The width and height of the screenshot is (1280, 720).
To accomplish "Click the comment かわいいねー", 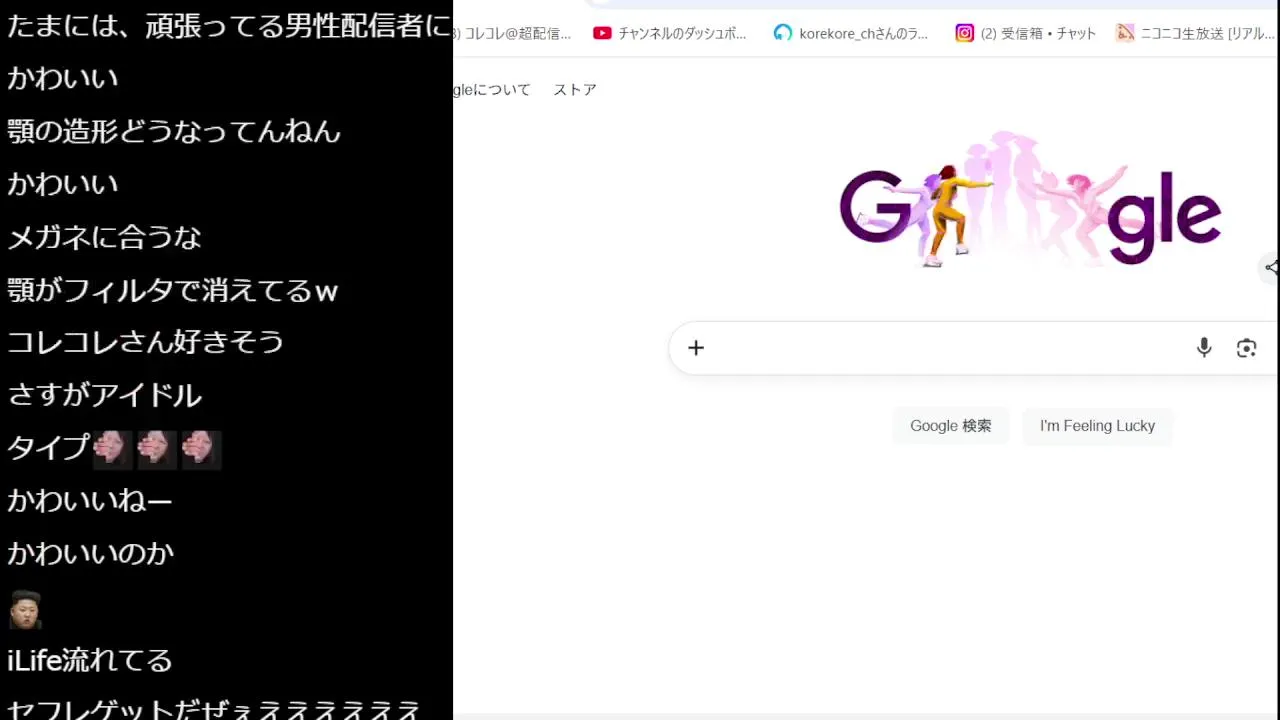I will click(90, 500).
